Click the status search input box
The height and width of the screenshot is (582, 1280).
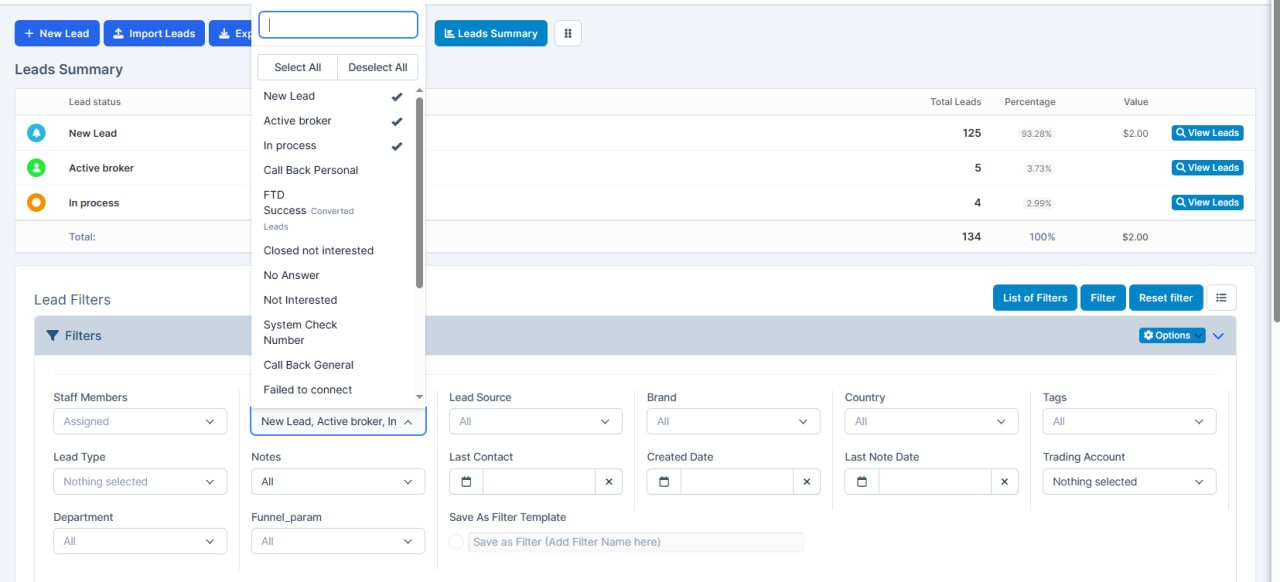338,25
